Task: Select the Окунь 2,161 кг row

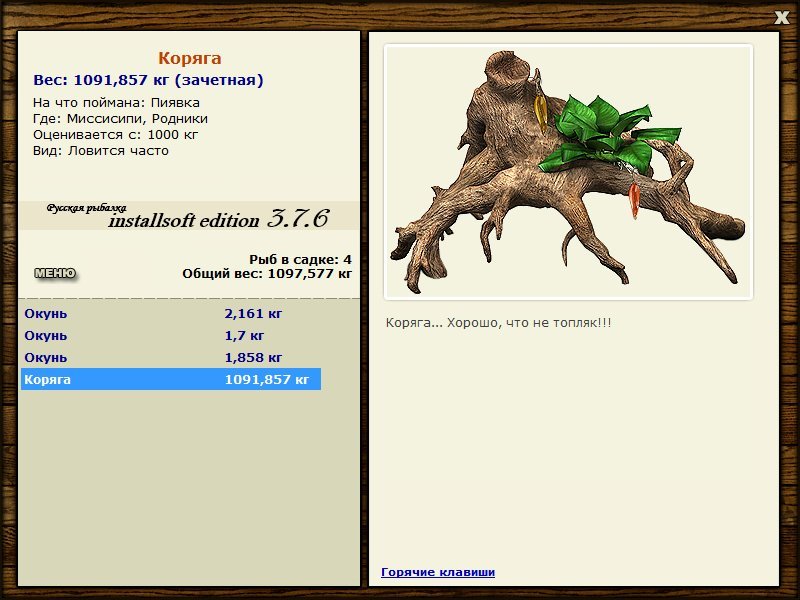Action: pos(171,313)
